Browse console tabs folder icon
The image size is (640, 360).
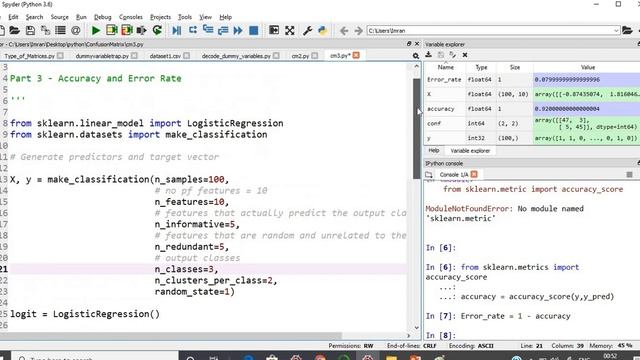(x=429, y=175)
